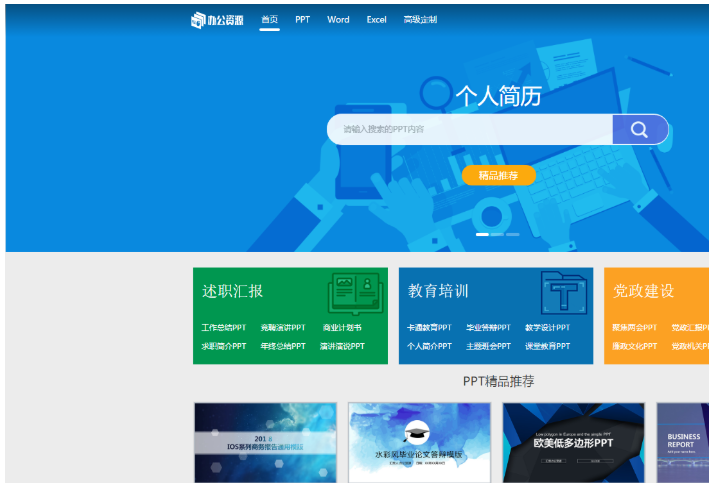
Task: Click the T folder icon in 教育培训 card
Action: coord(564,293)
